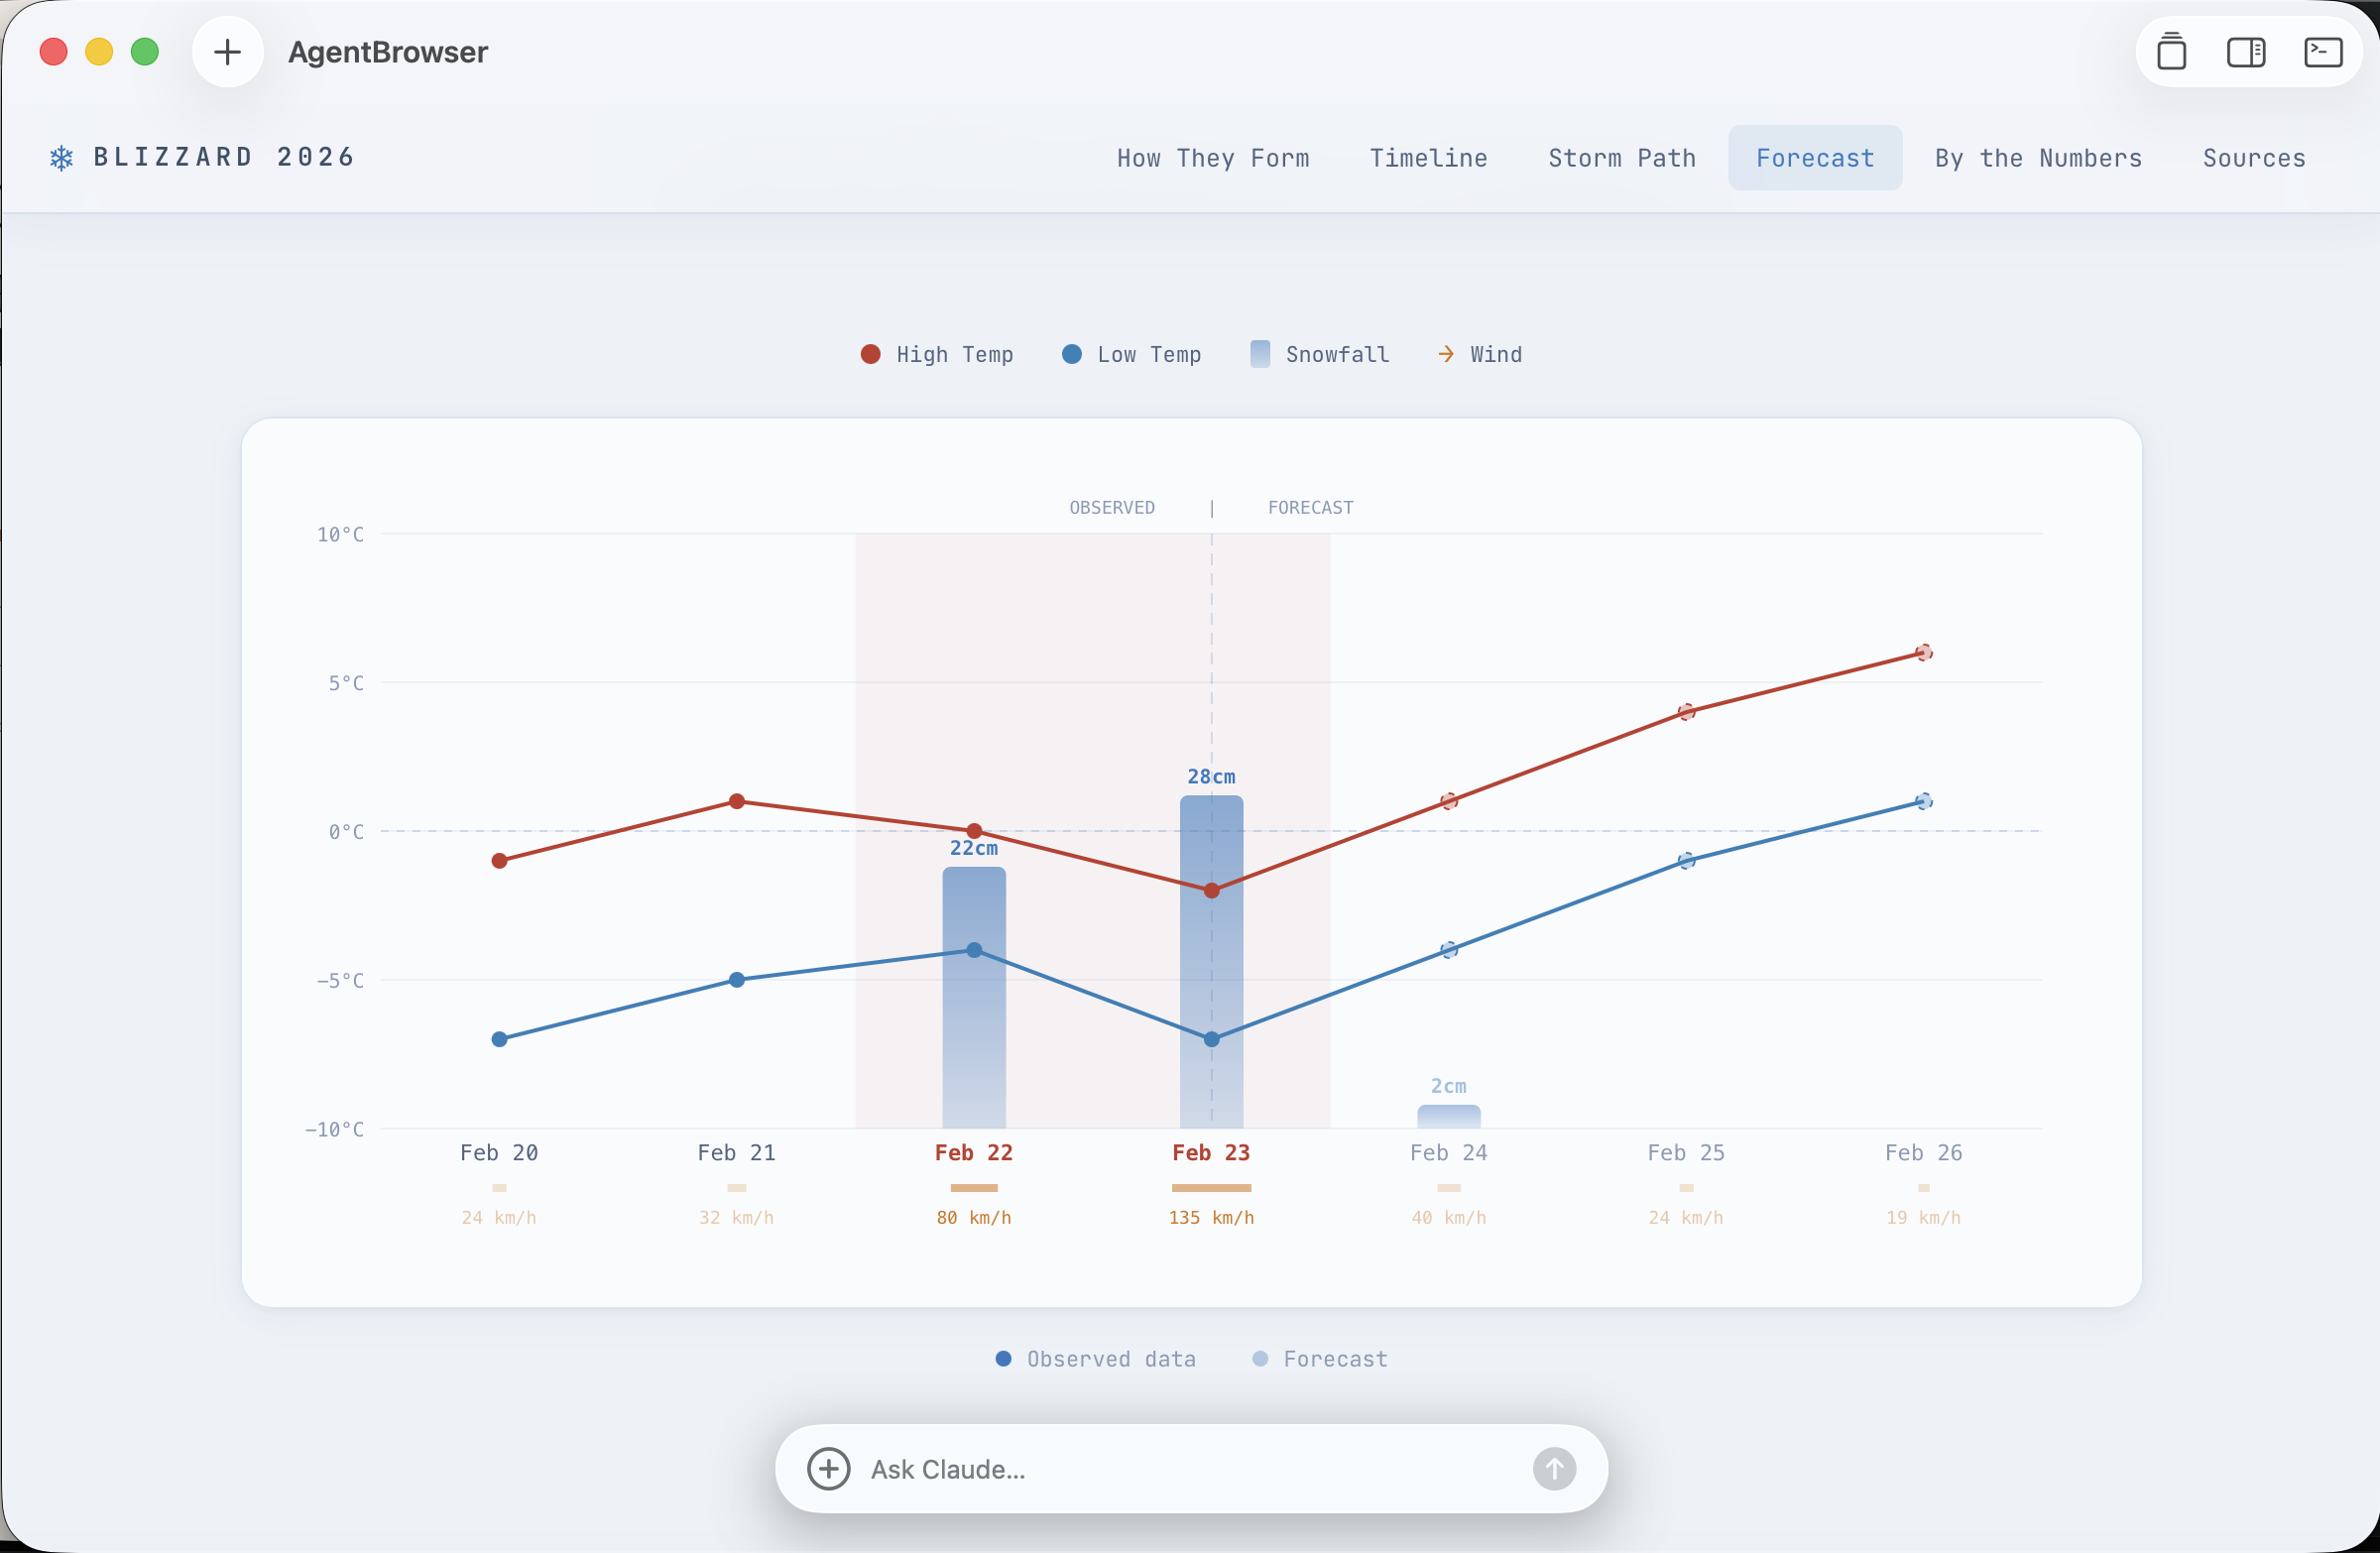Switch to the Timeline section
This screenshot has width=2380, height=1553.
click(x=1428, y=158)
